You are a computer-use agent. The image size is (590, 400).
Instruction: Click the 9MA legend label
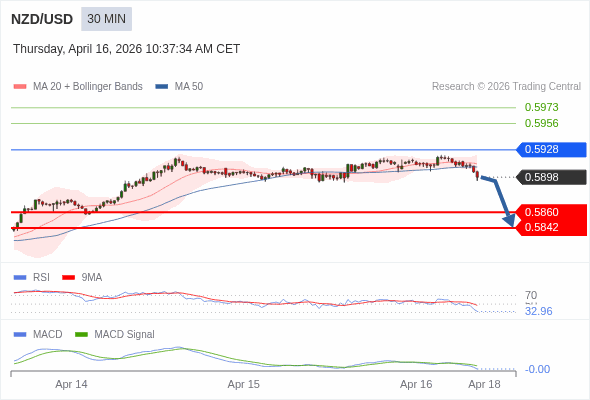point(92,278)
